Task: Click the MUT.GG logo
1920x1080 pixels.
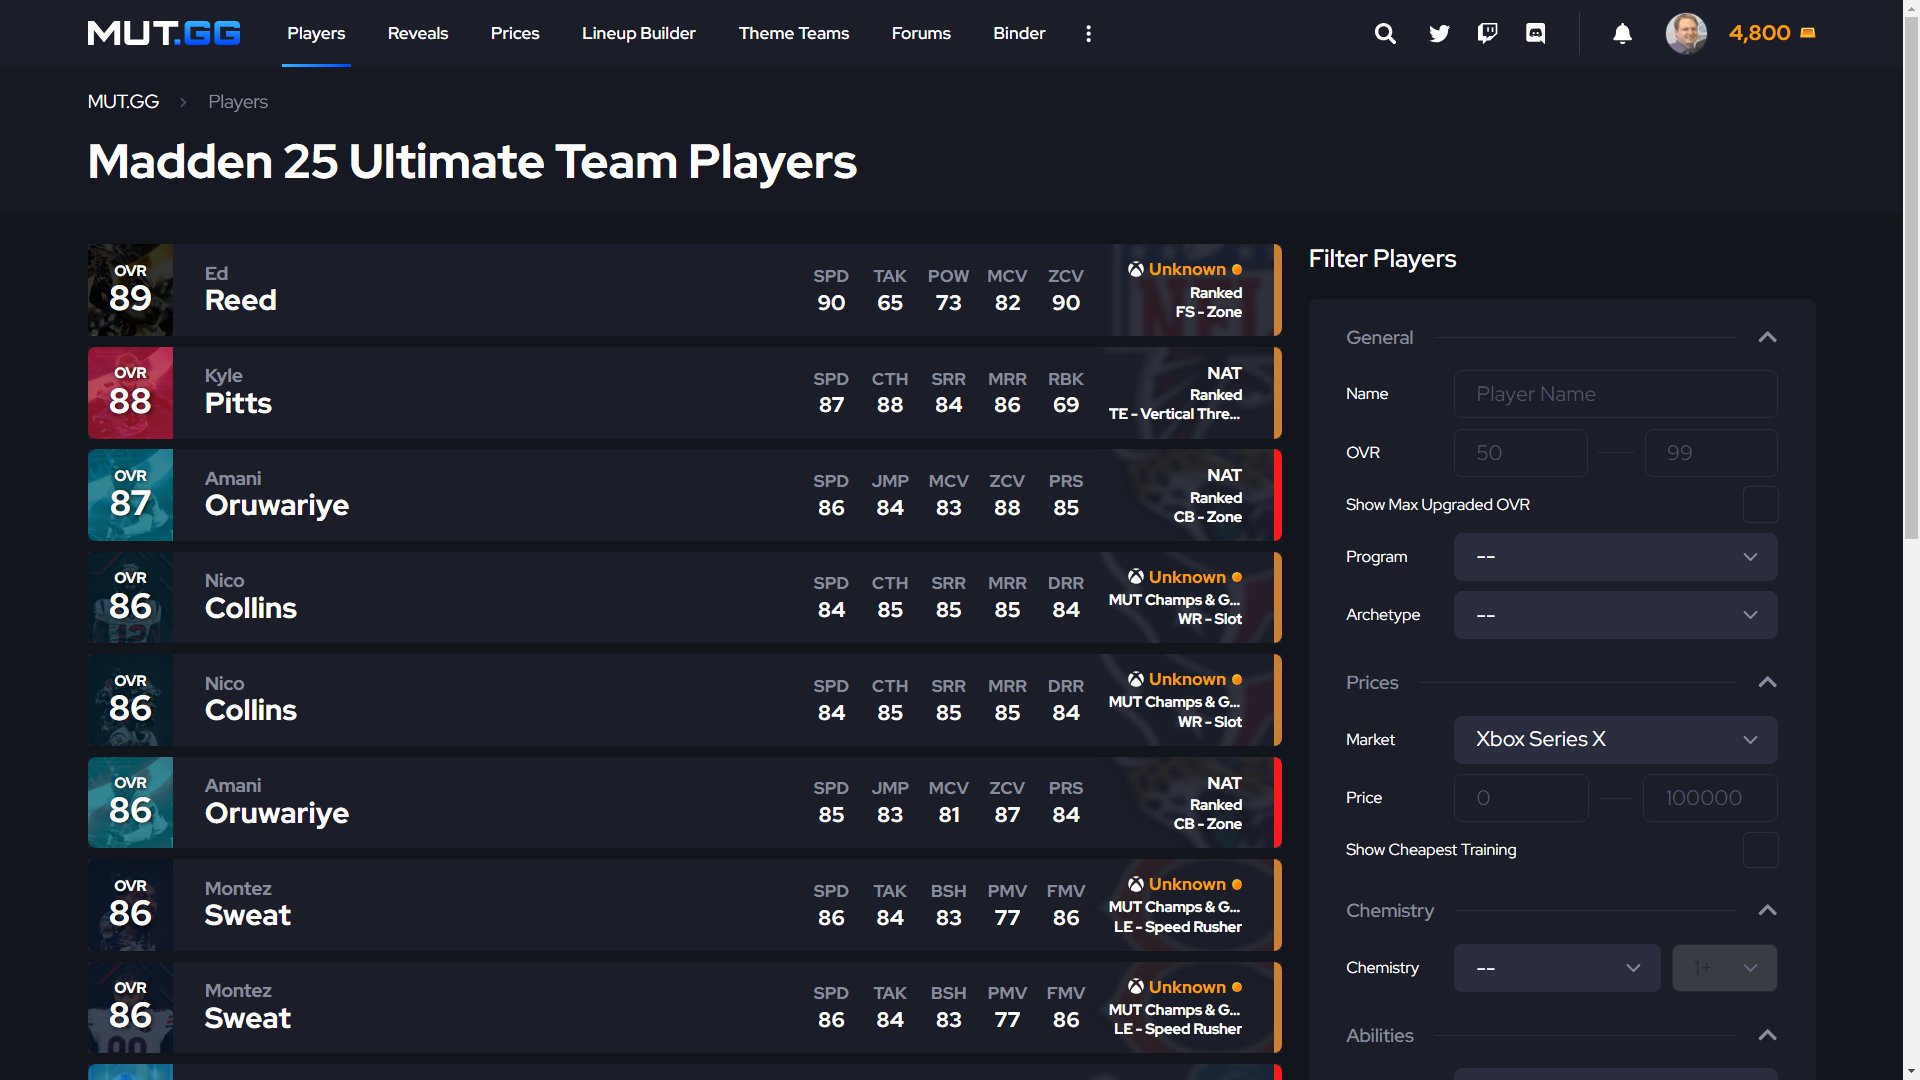Action: pos(164,33)
